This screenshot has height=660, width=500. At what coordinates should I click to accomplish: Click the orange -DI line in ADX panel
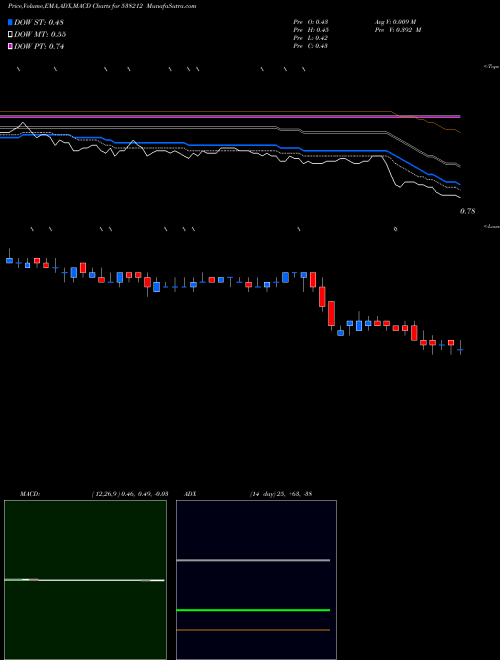pos(253,630)
